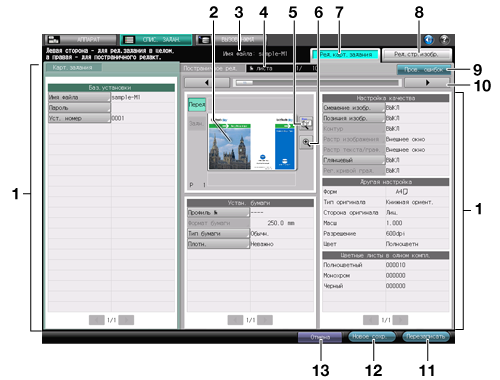
Task: Click the Книжная ориент. value
Action: (409, 202)
